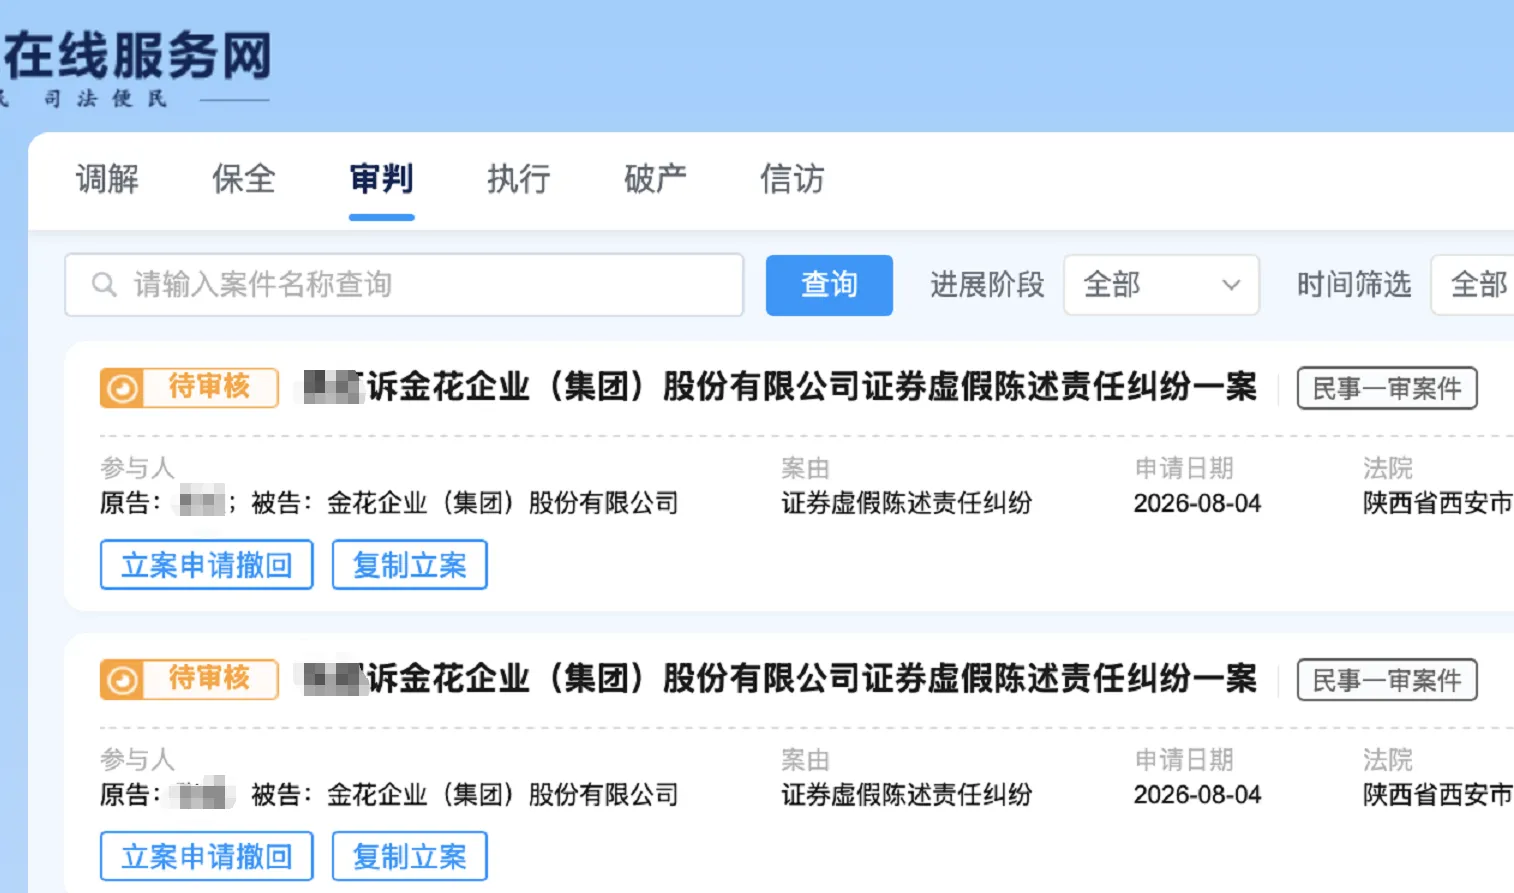Select the 审判 tab

point(381,179)
